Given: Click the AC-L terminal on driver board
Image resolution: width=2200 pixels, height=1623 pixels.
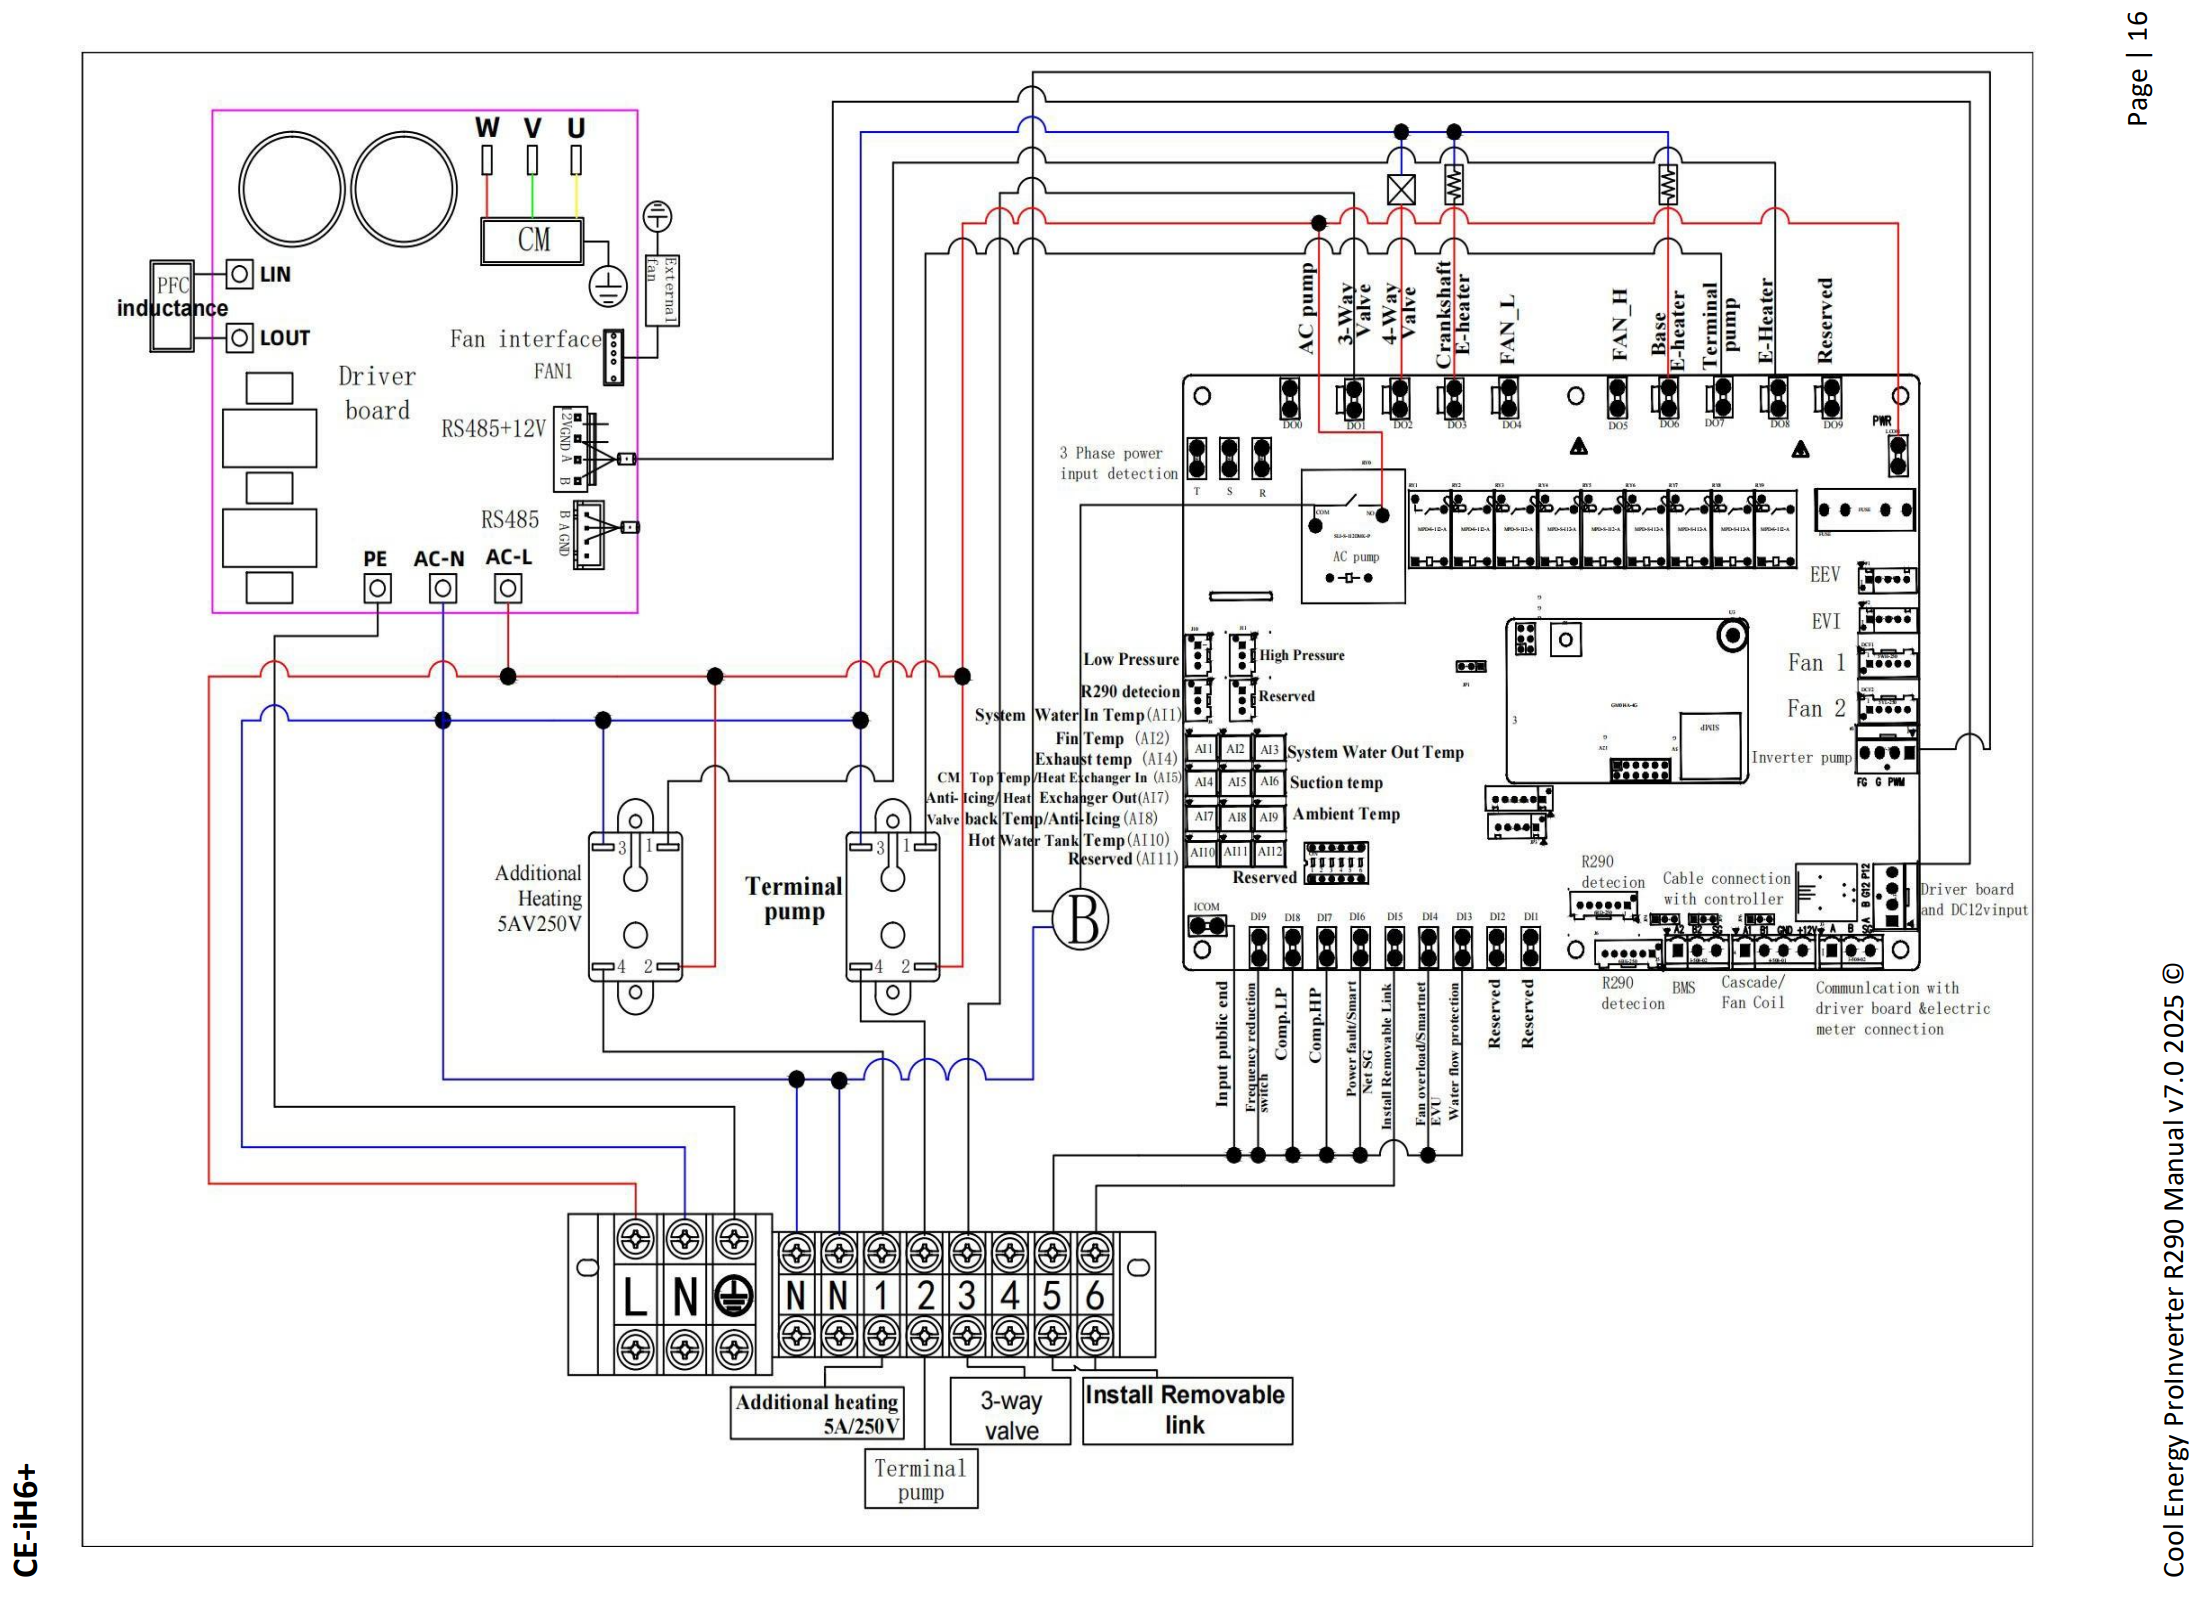Looking at the screenshot, I should point(508,588).
